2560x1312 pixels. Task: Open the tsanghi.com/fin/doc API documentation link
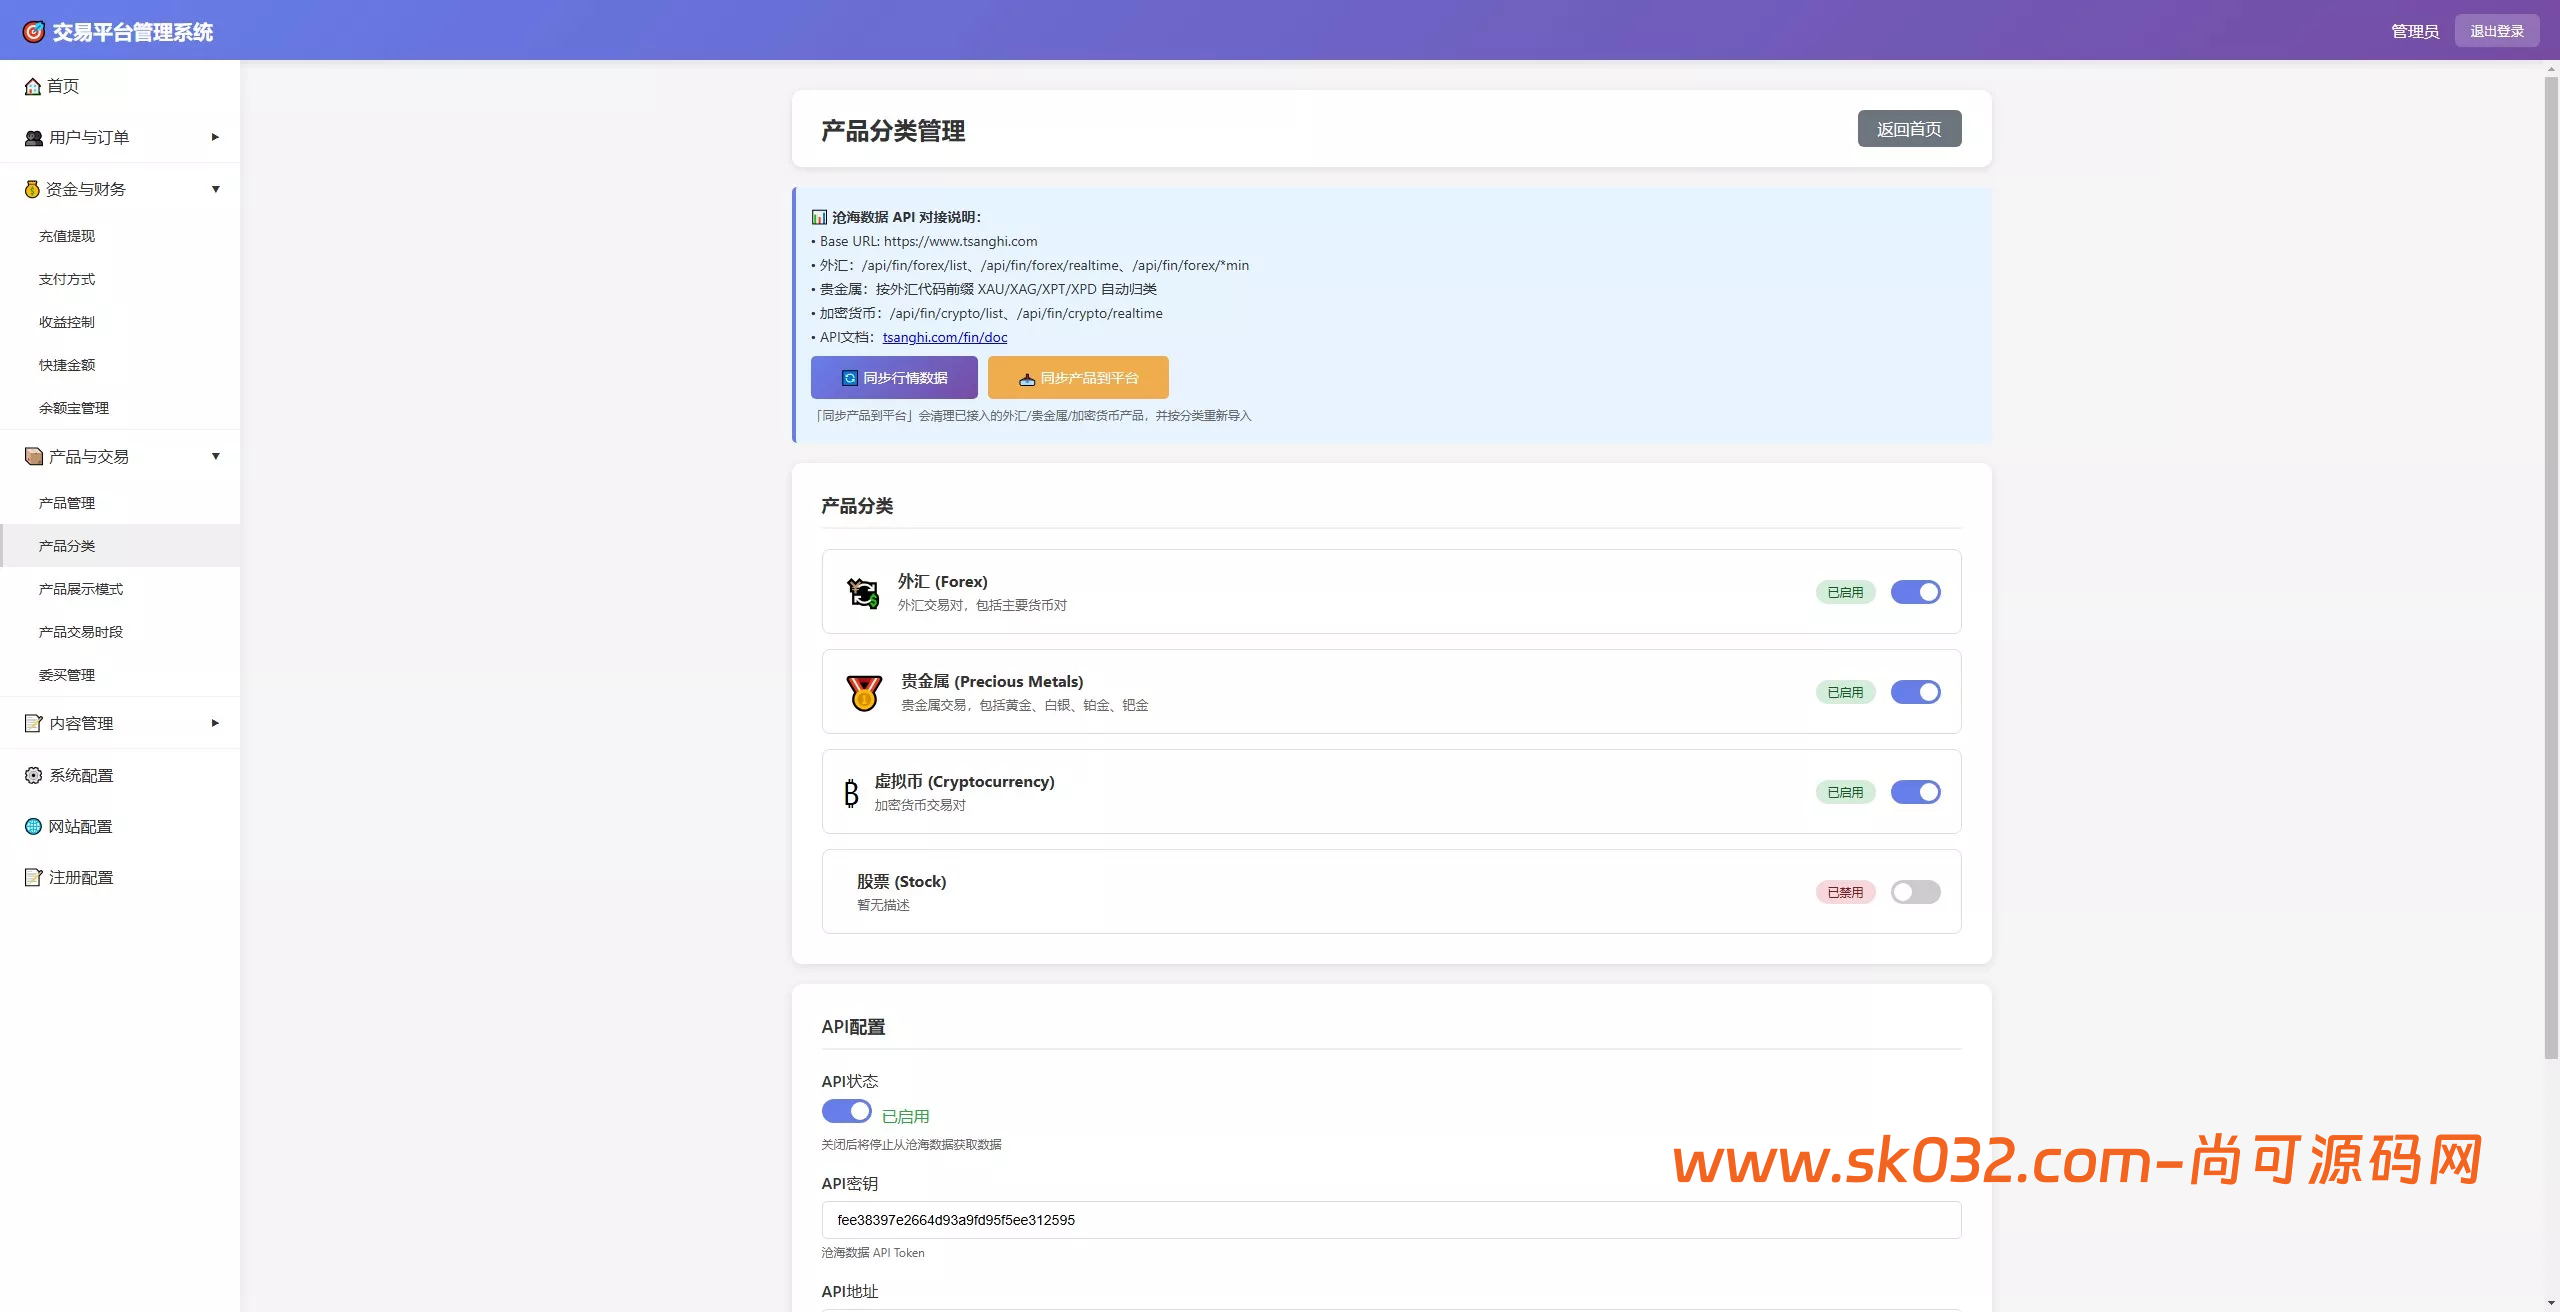(x=945, y=337)
